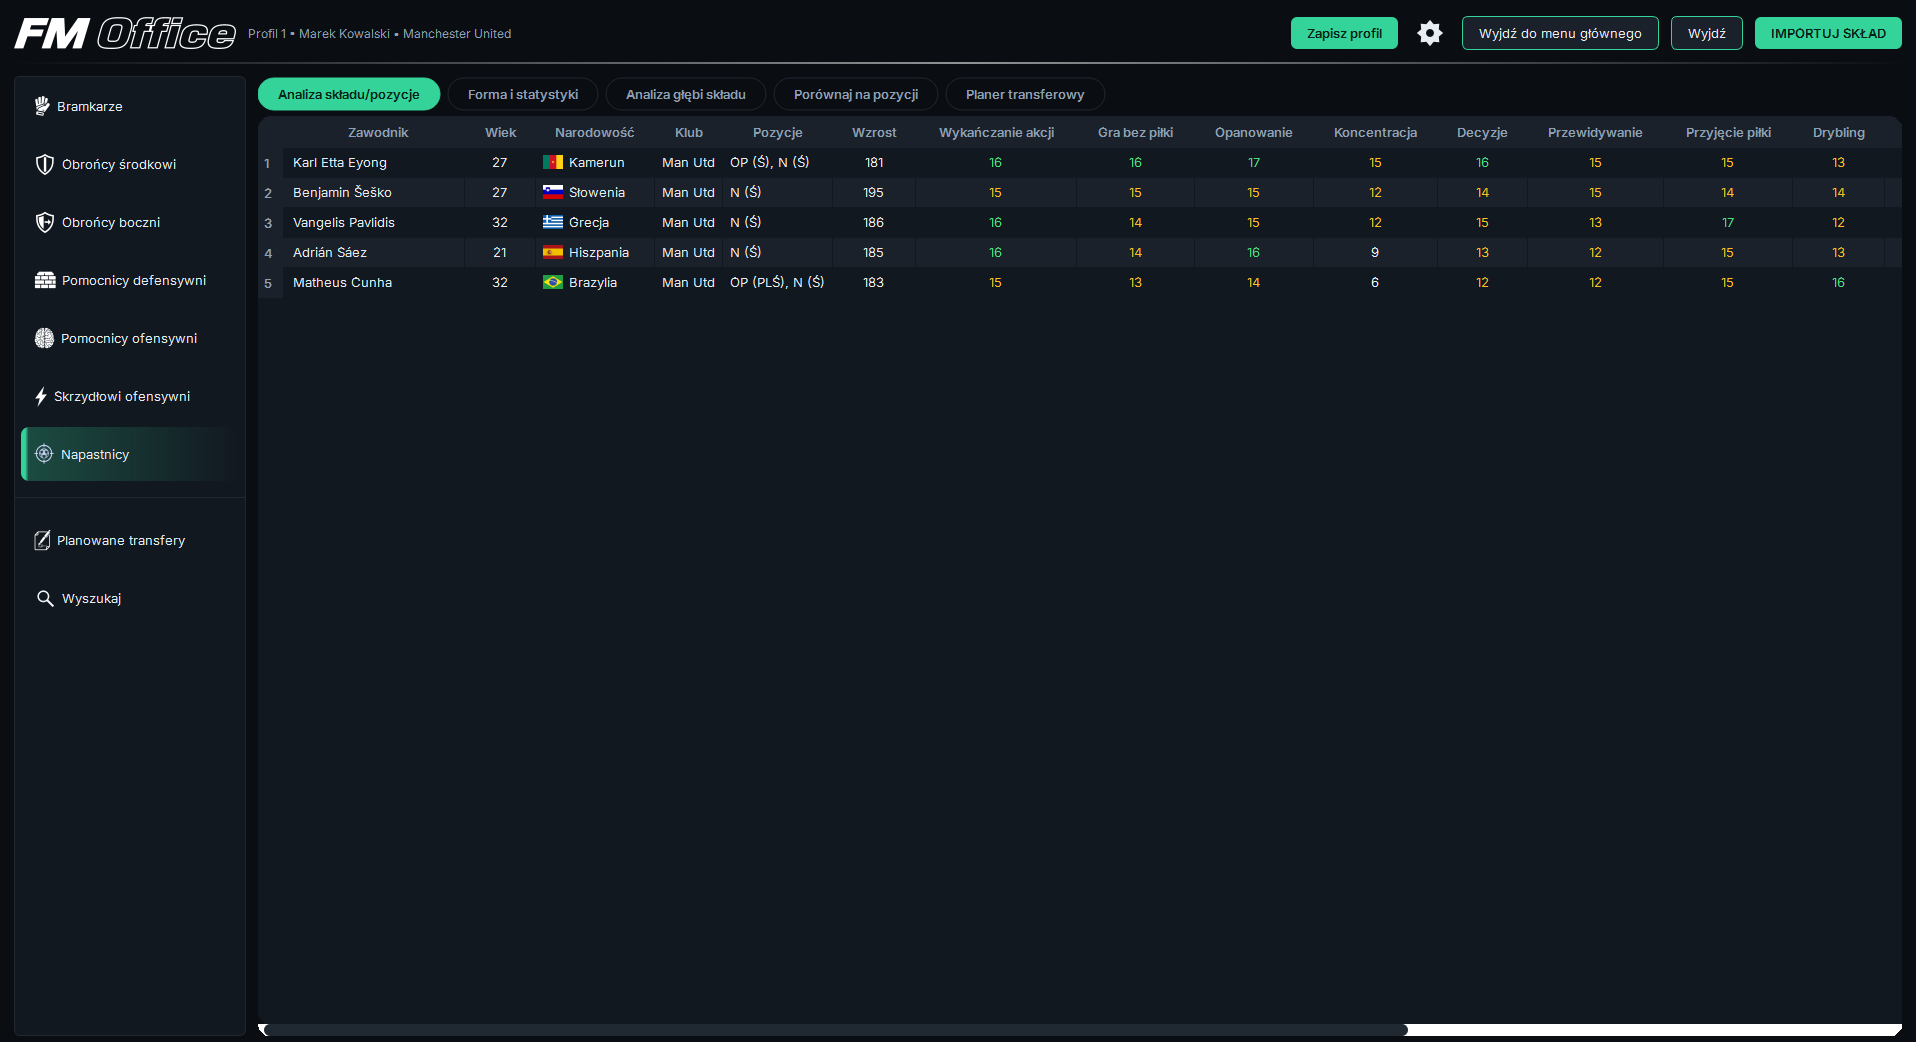1916x1042 pixels.
Task: Open Planowane transfery section
Action: click(130, 540)
